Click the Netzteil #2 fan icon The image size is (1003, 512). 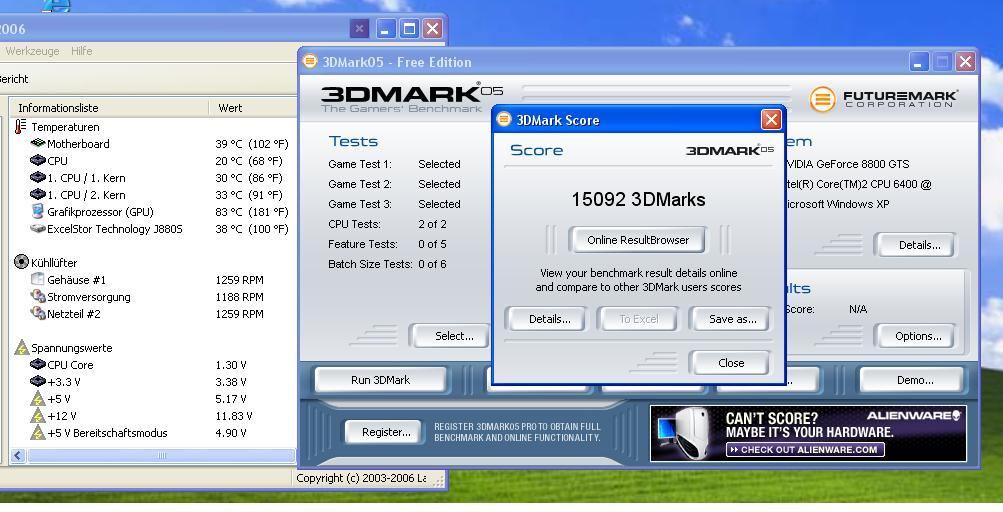[38, 313]
